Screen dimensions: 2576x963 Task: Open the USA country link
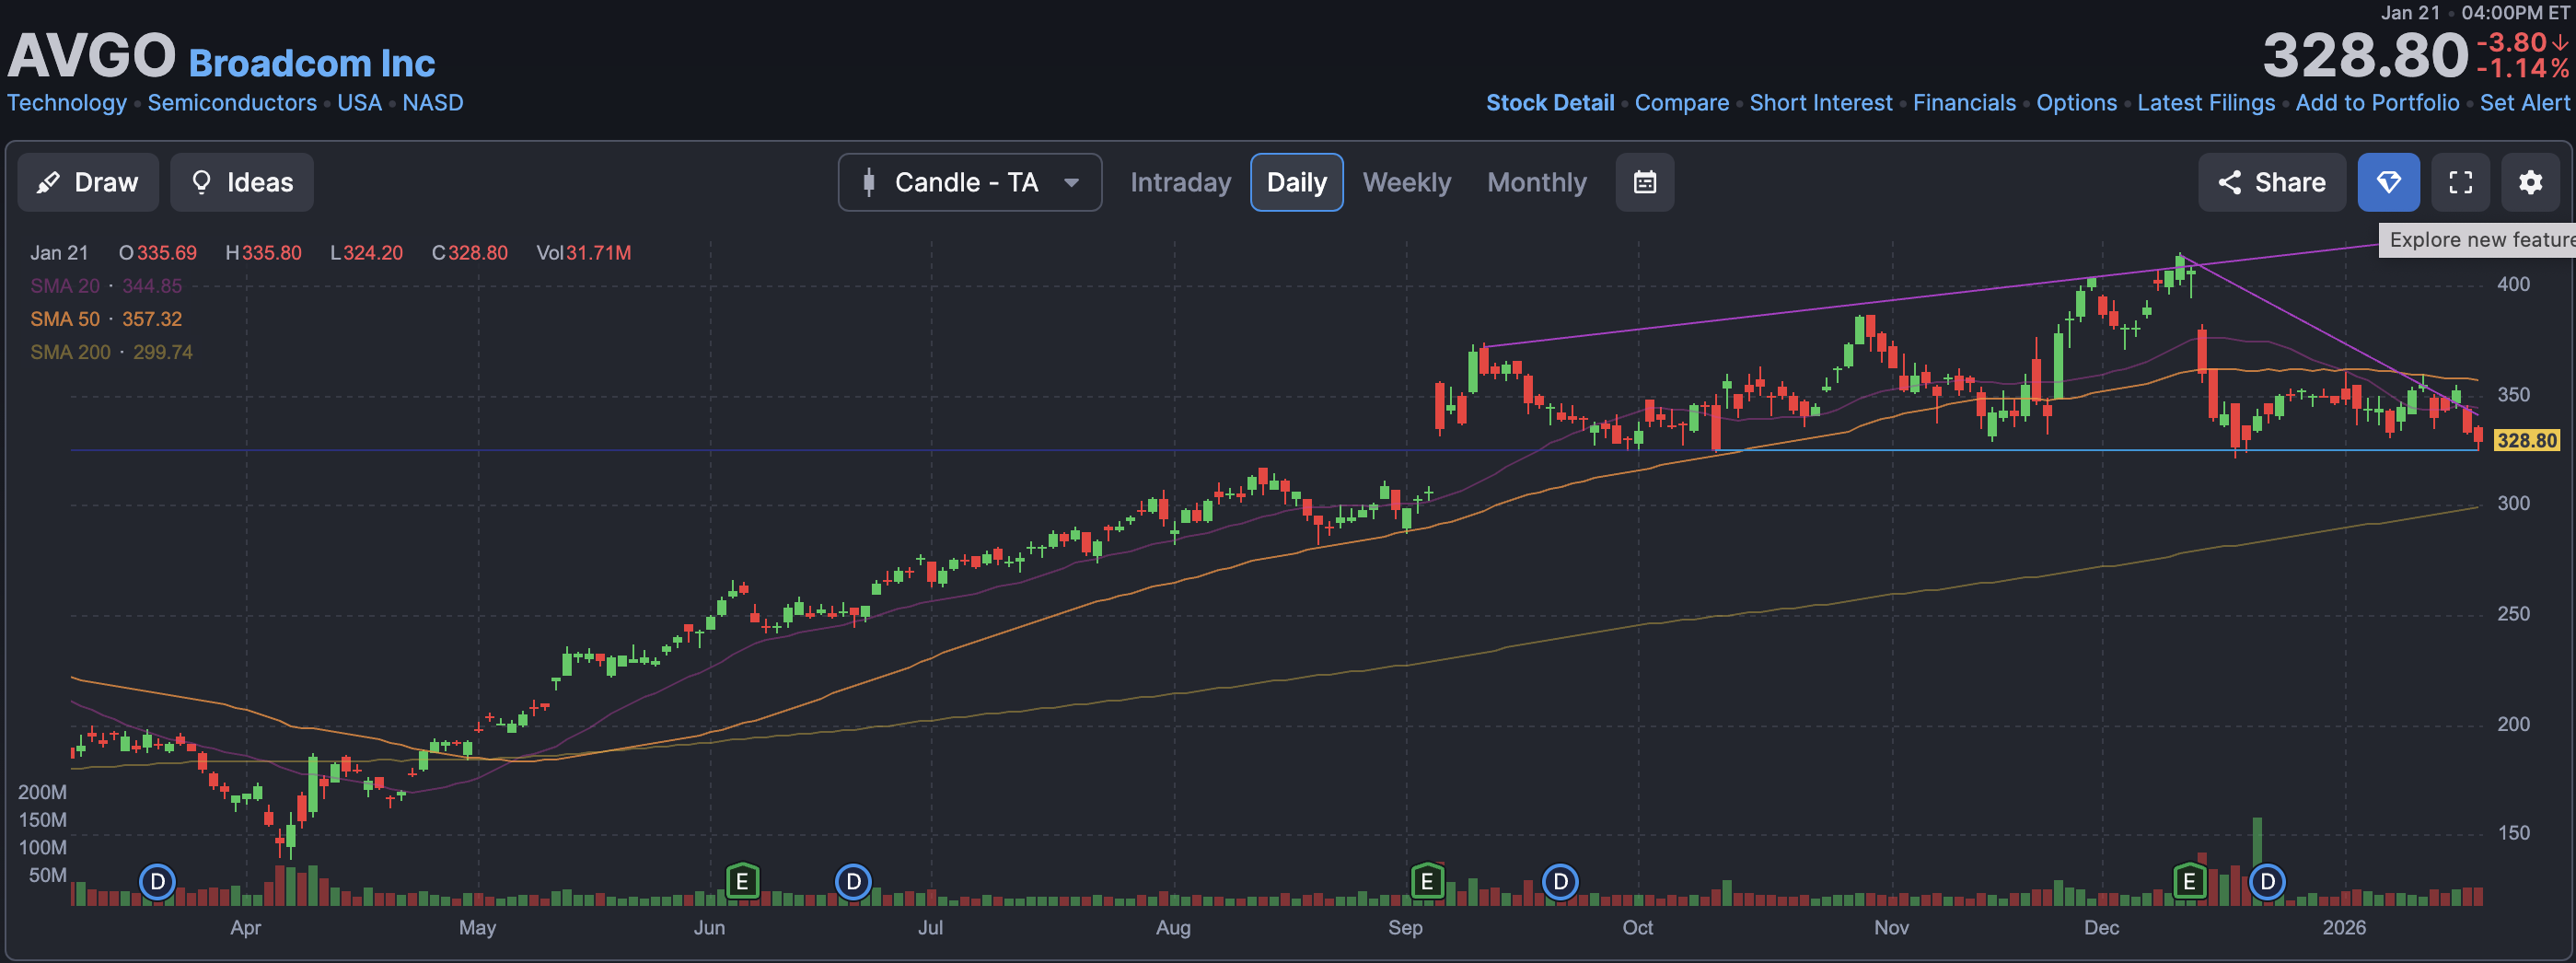(359, 103)
